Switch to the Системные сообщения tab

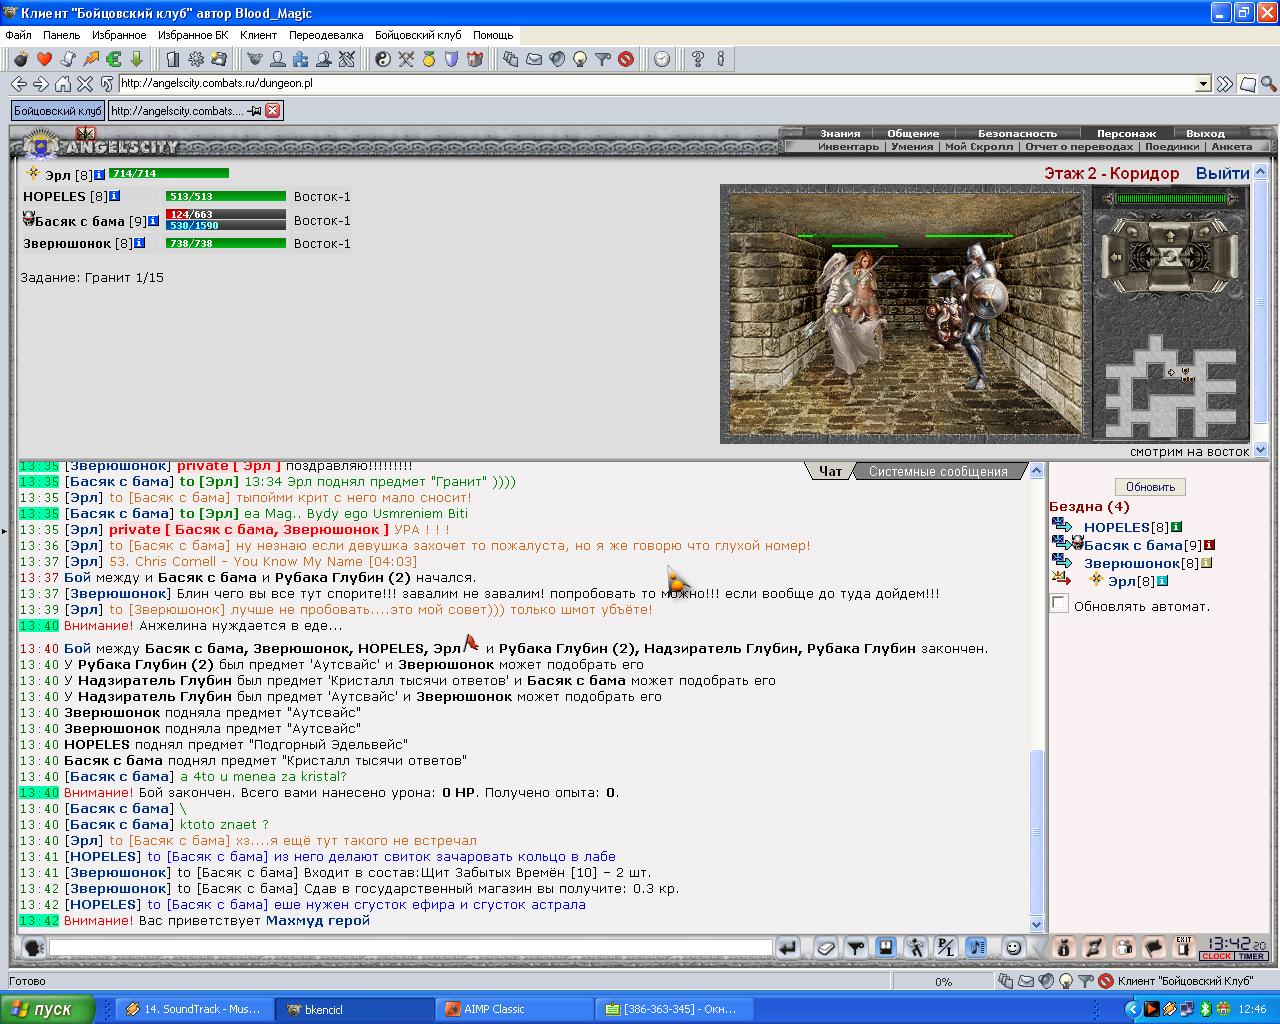(938, 471)
